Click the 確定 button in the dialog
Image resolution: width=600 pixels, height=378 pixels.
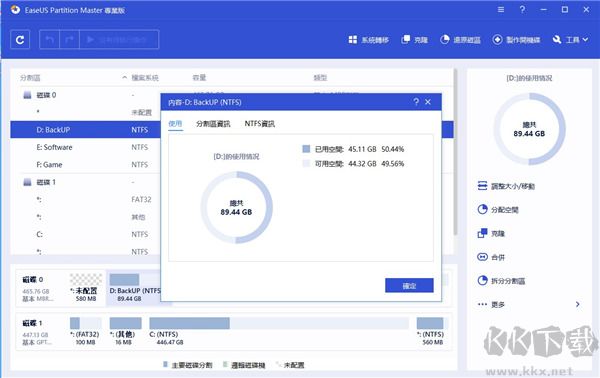[x=409, y=285]
